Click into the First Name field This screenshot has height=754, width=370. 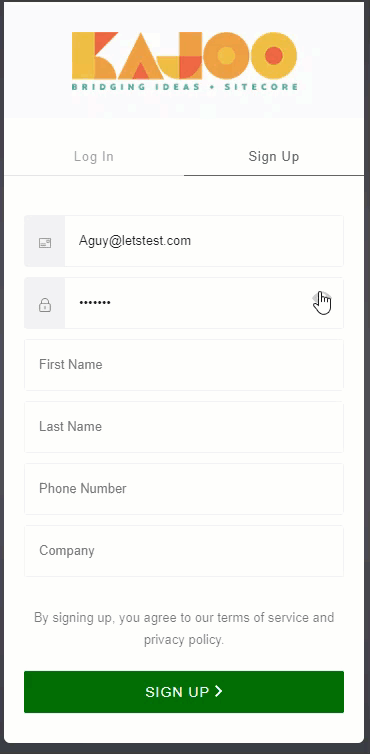tap(184, 365)
